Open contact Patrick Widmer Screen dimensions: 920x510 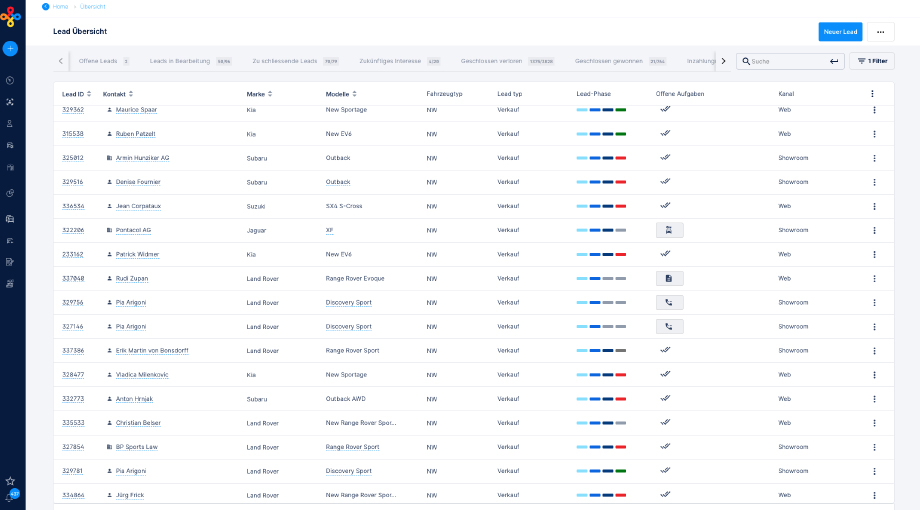(137, 254)
